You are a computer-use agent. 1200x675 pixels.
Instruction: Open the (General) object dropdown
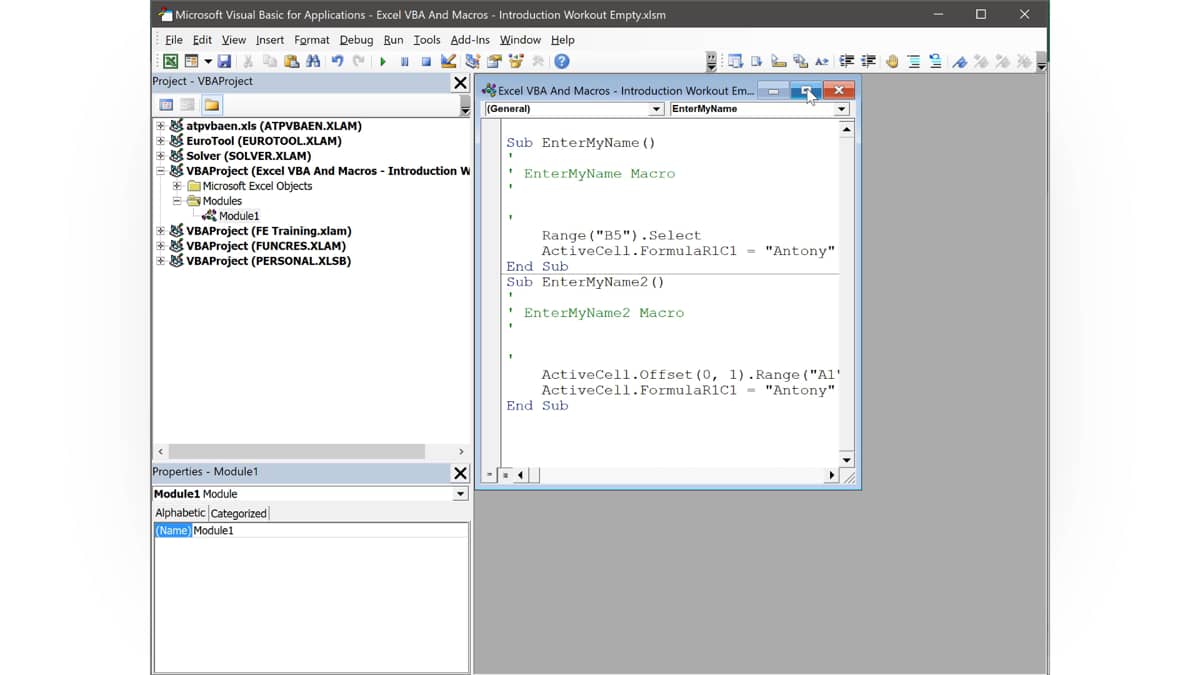(x=656, y=109)
